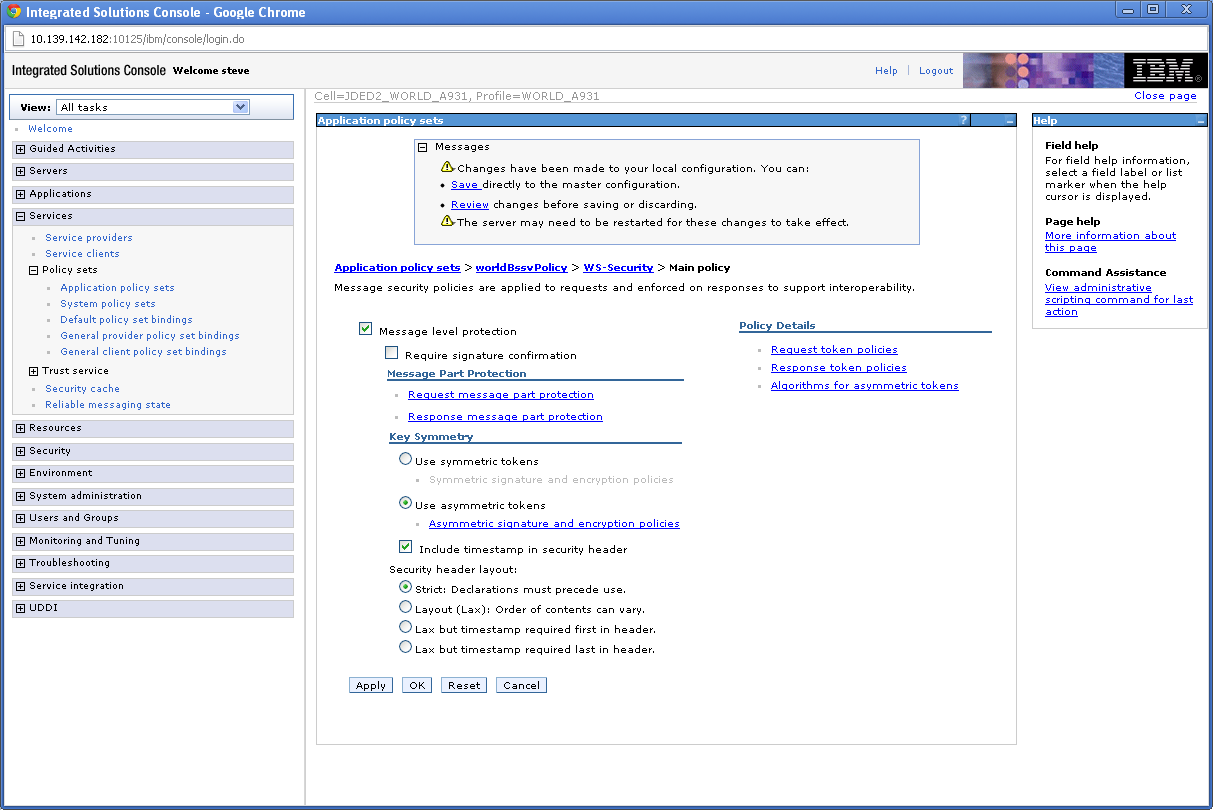Collapse the Messages box
This screenshot has width=1213, height=810.
tap(422, 147)
